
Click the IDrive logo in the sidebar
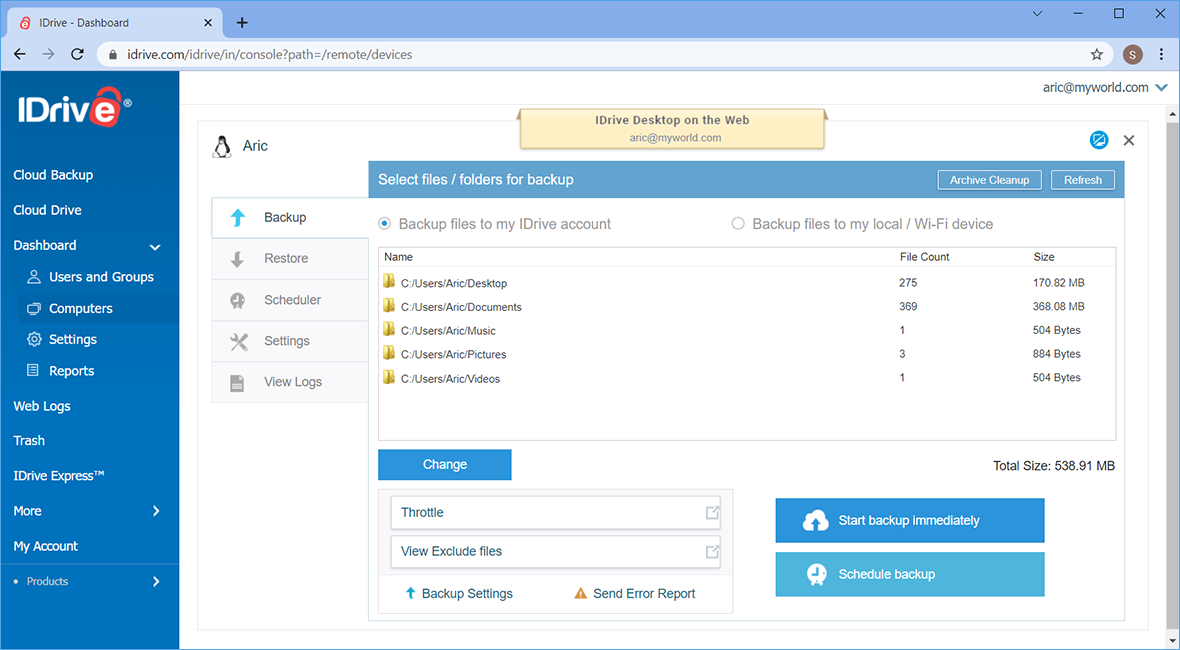point(74,108)
